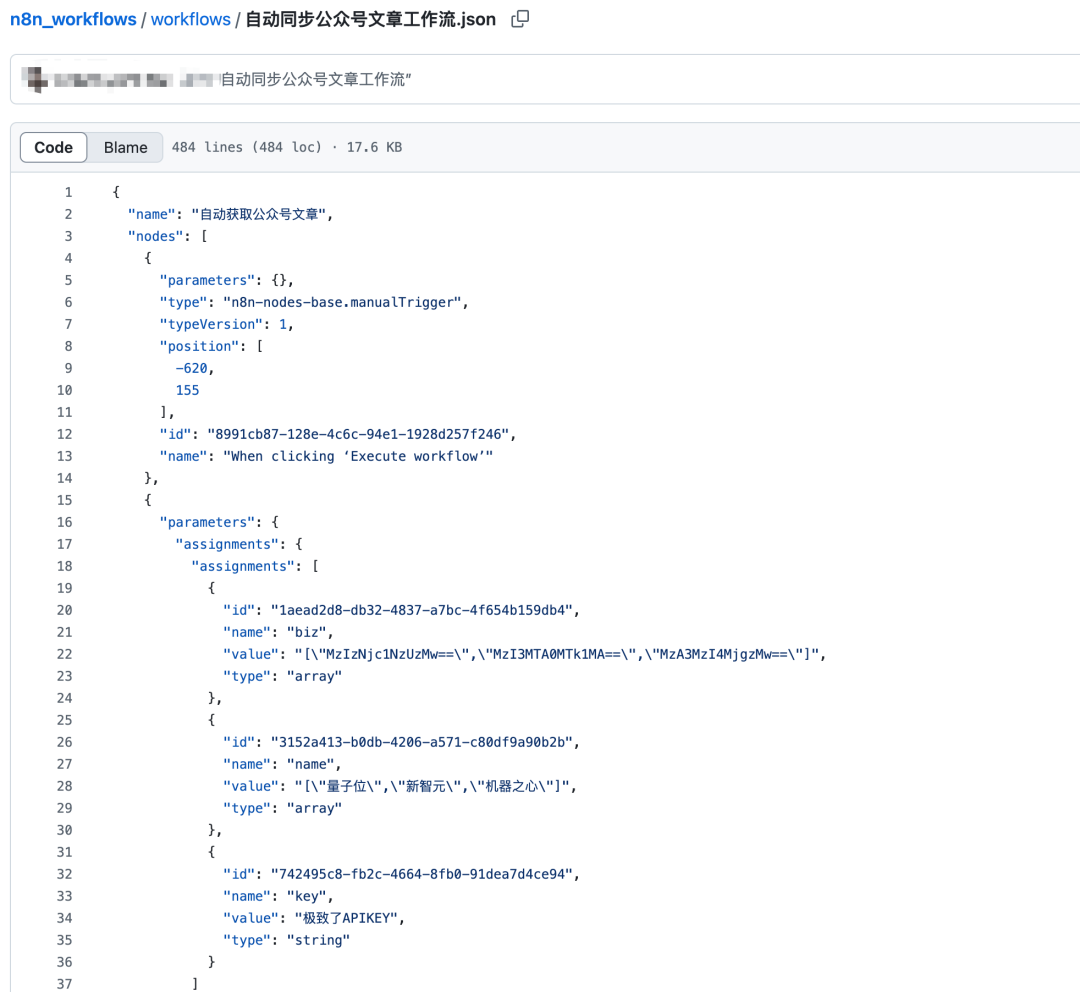Click line number 12 in the gutter
The image size is (1080, 992).
[64, 434]
